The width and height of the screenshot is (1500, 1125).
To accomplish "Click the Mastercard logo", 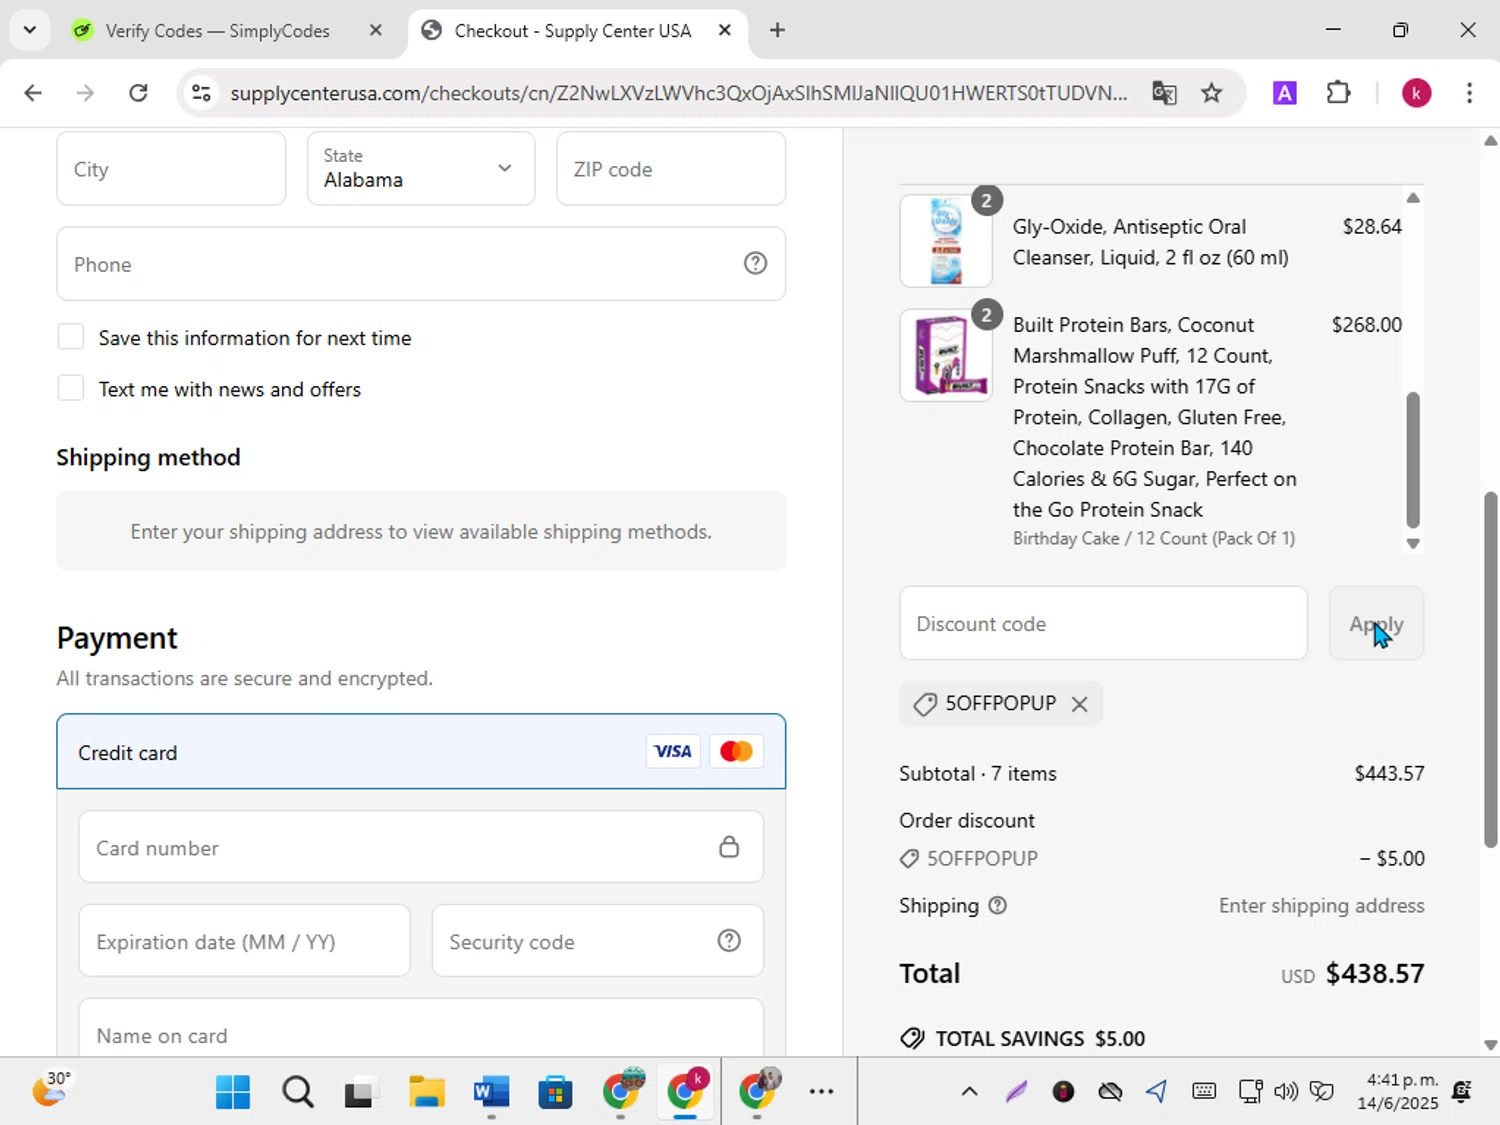I will pos(737,751).
